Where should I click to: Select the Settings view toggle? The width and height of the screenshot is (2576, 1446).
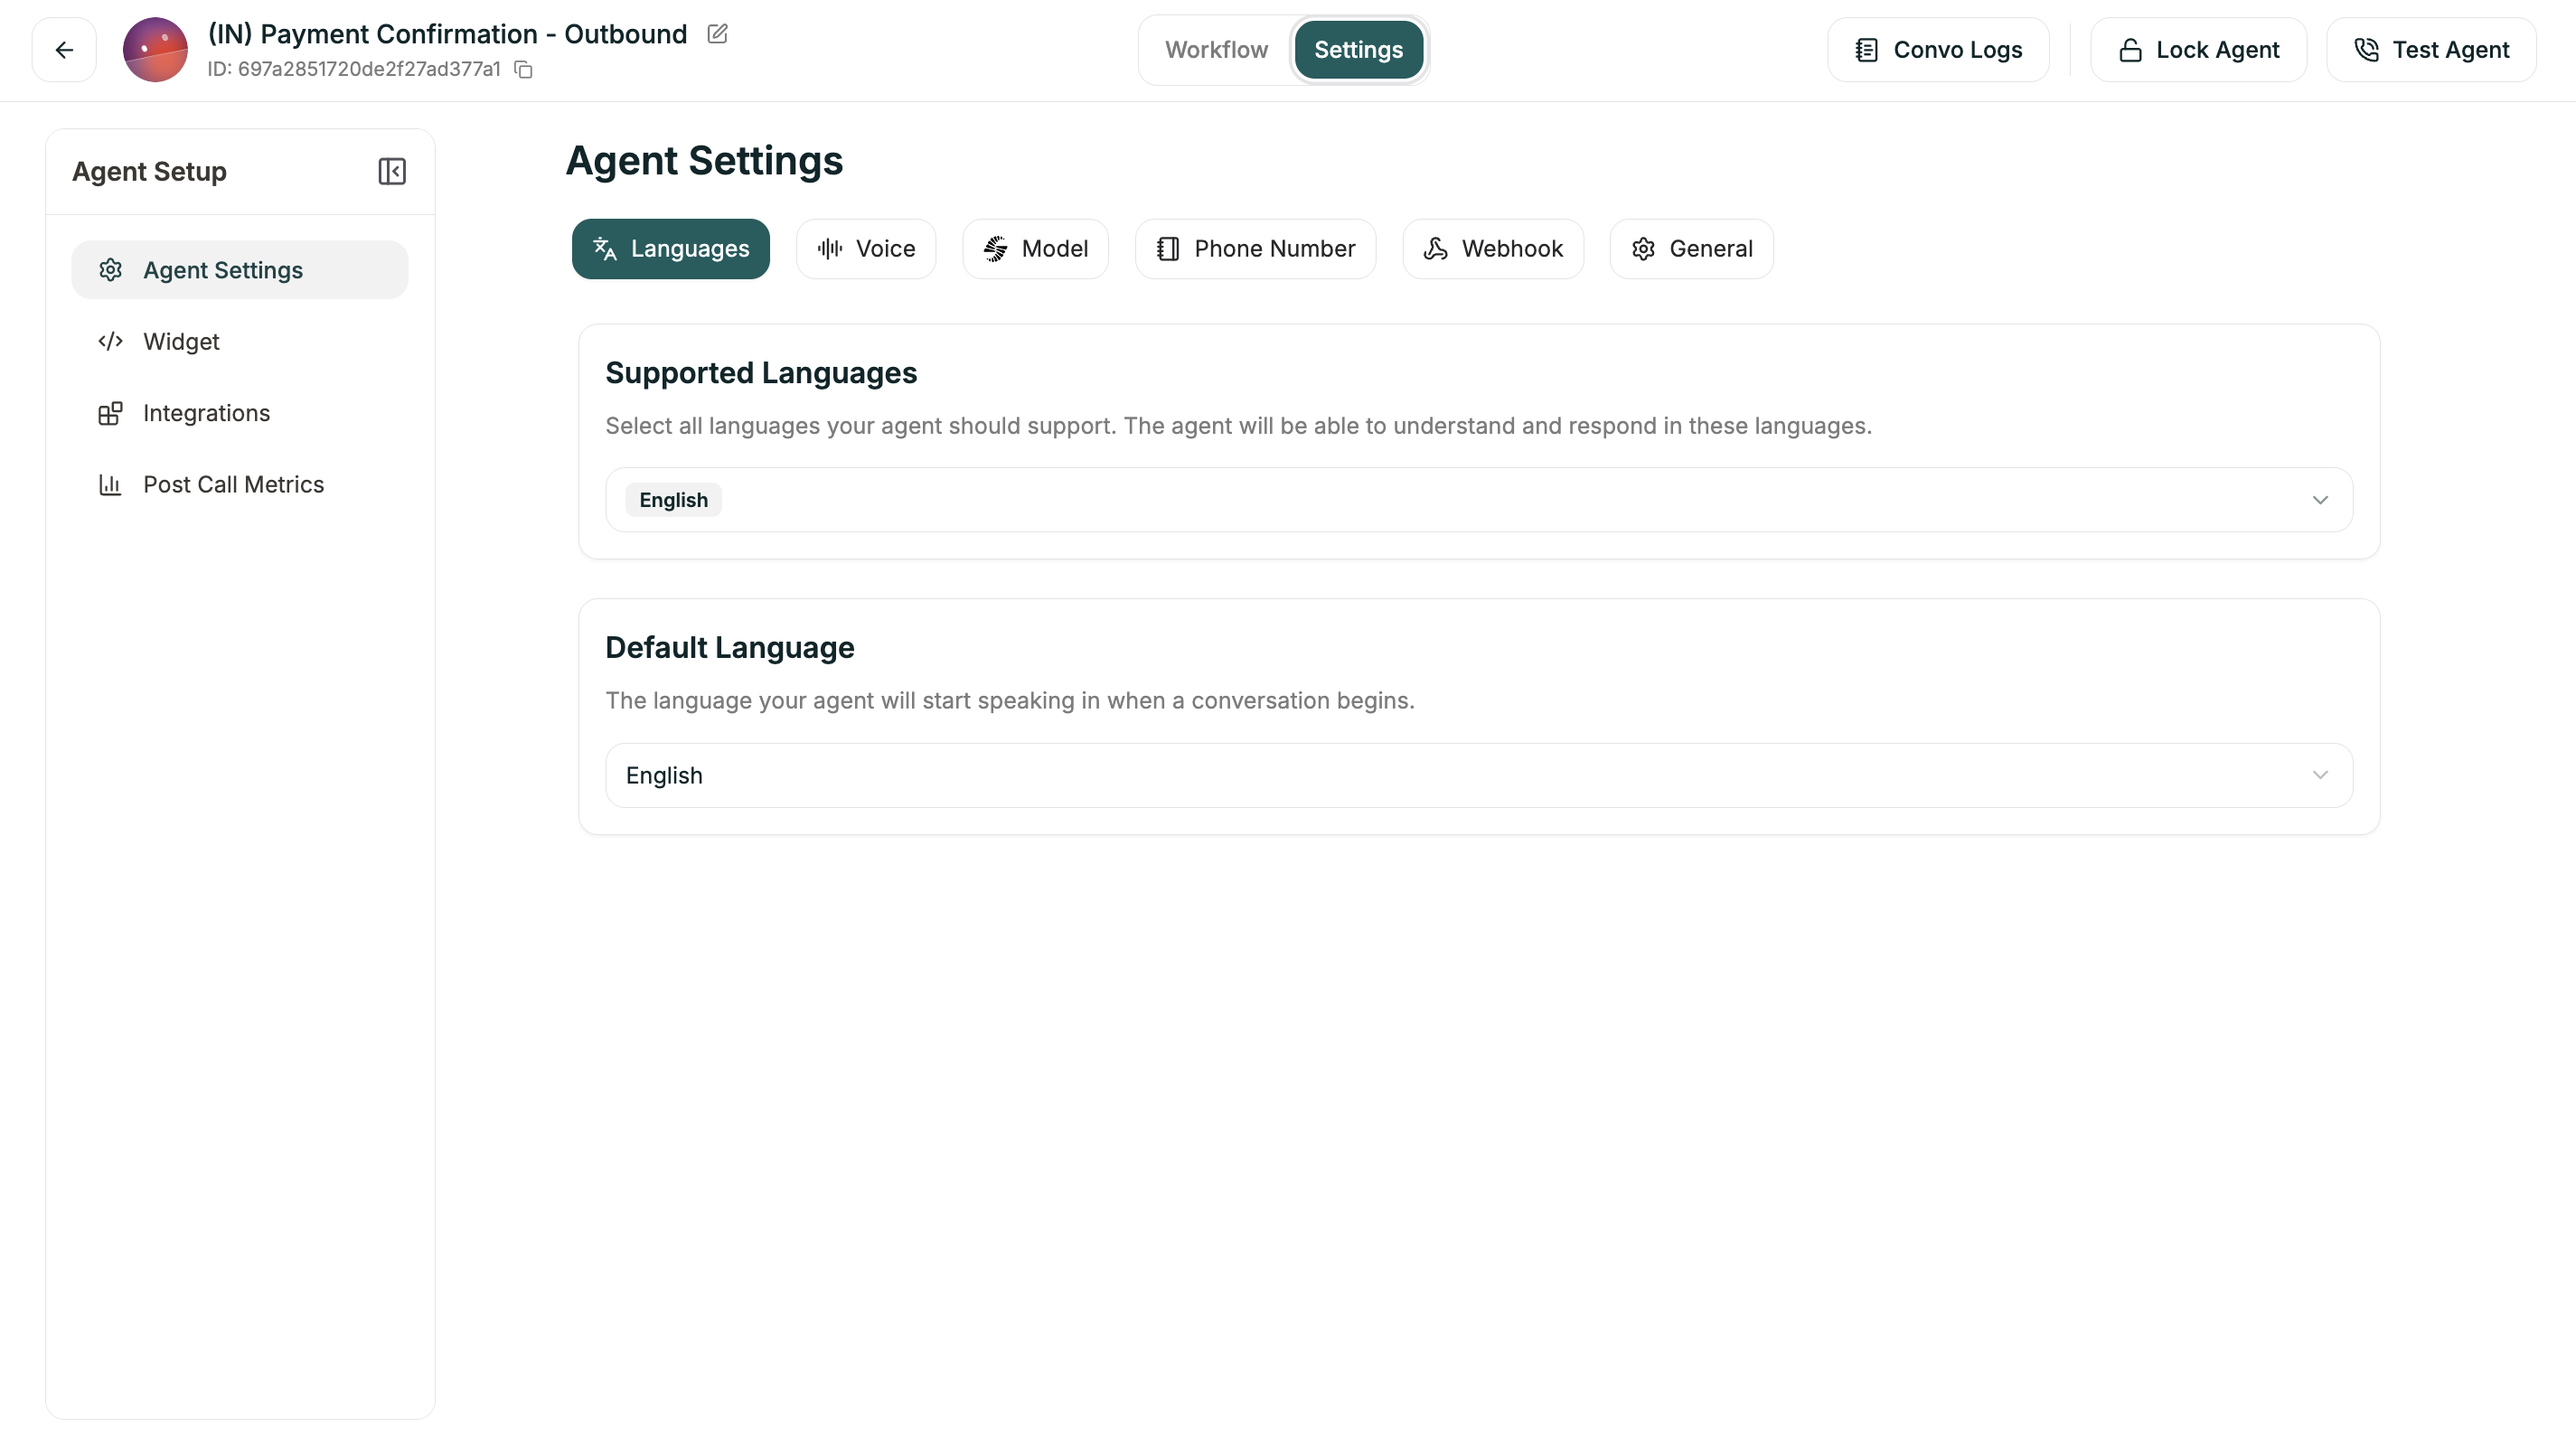point(1358,50)
